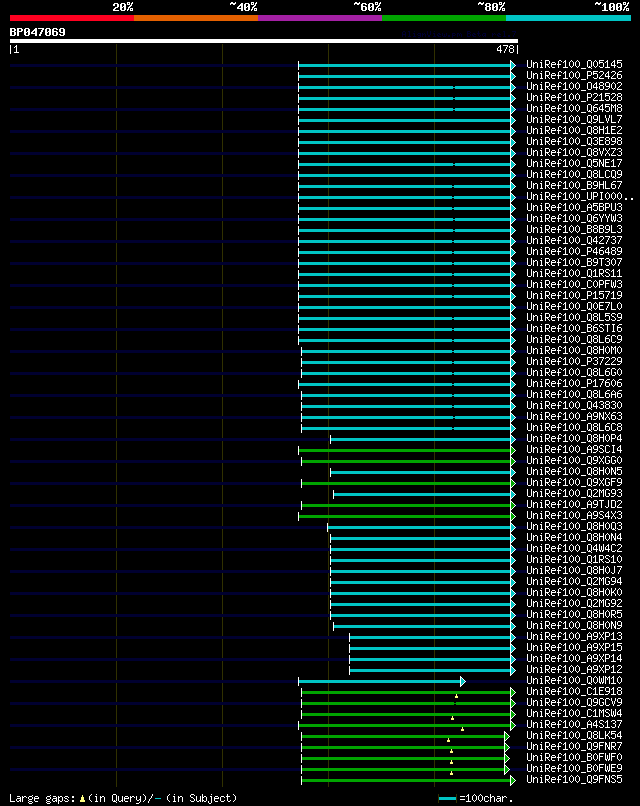The height and width of the screenshot is (806, 640).
Task: Select the UniRef100_Q8LK54 label
Action: (574, 735)
